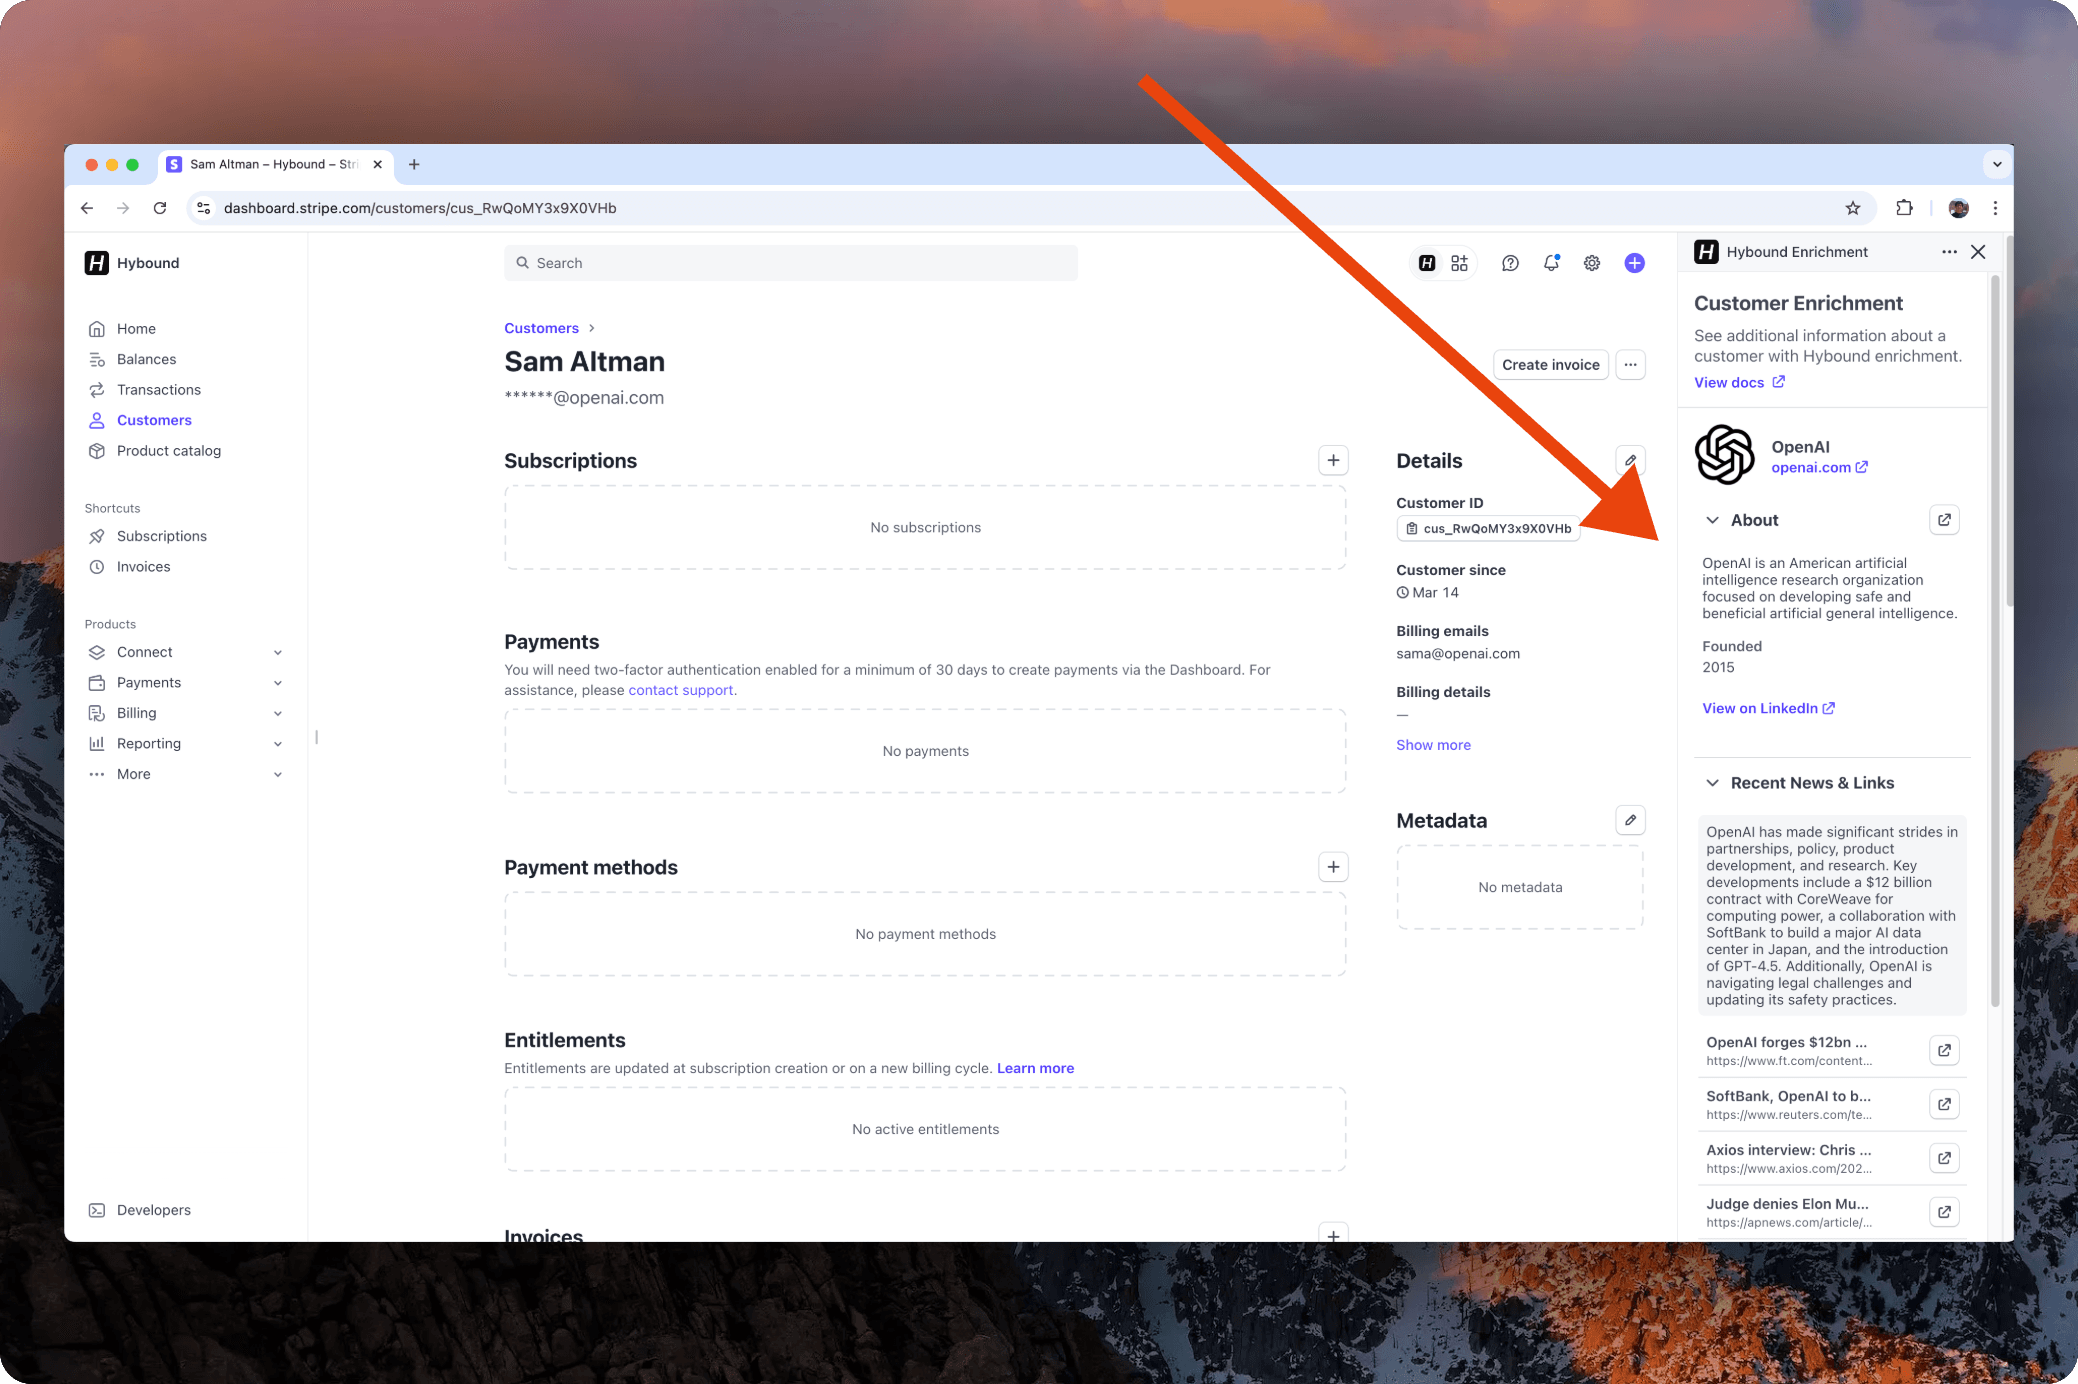
Task: Open the site information icon in address bar
Action: [204, 208]
